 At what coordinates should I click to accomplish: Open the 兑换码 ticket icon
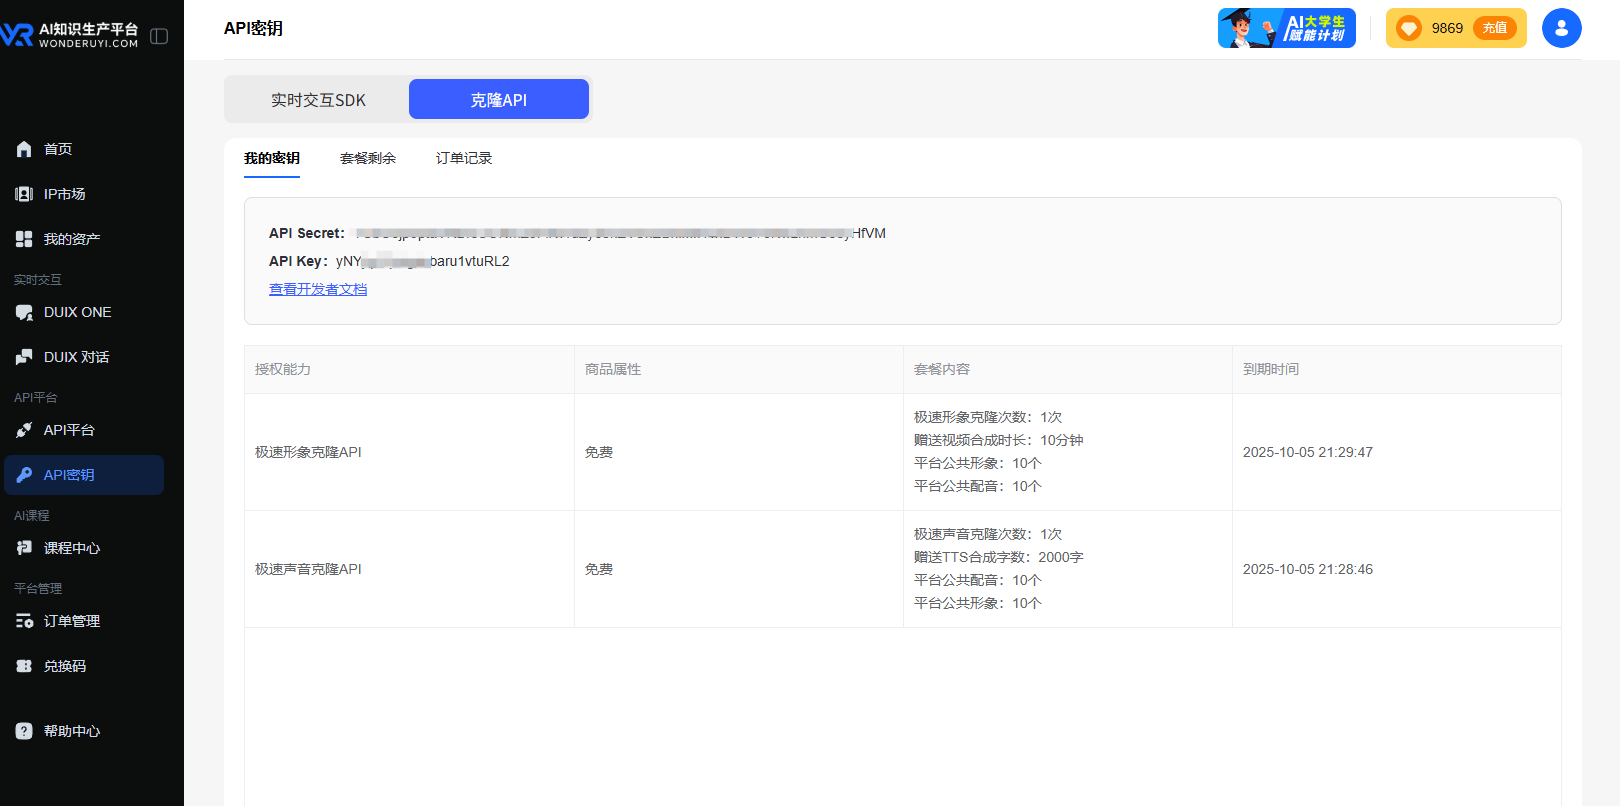point(24,666)
